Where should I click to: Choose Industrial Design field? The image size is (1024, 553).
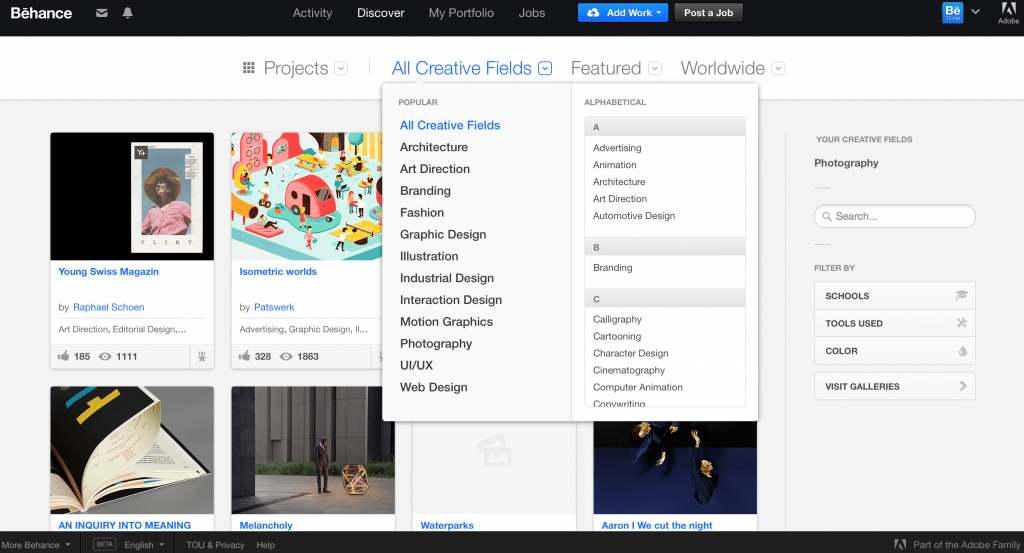pyautogui.click(x=447, y=277)
